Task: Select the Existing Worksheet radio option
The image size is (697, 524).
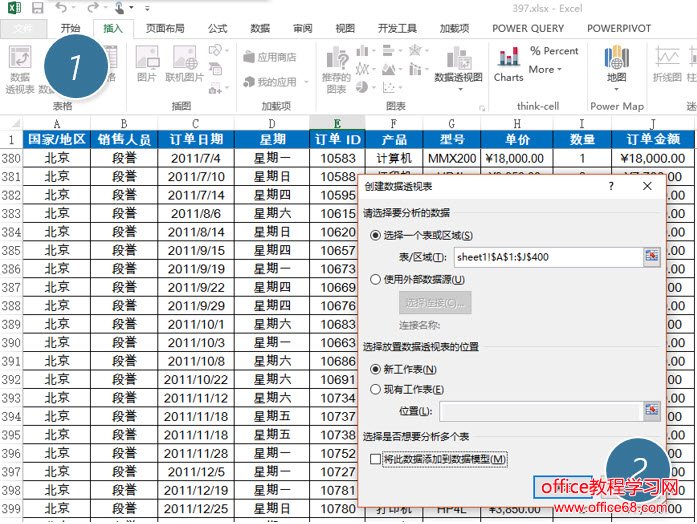Action: 376,389
